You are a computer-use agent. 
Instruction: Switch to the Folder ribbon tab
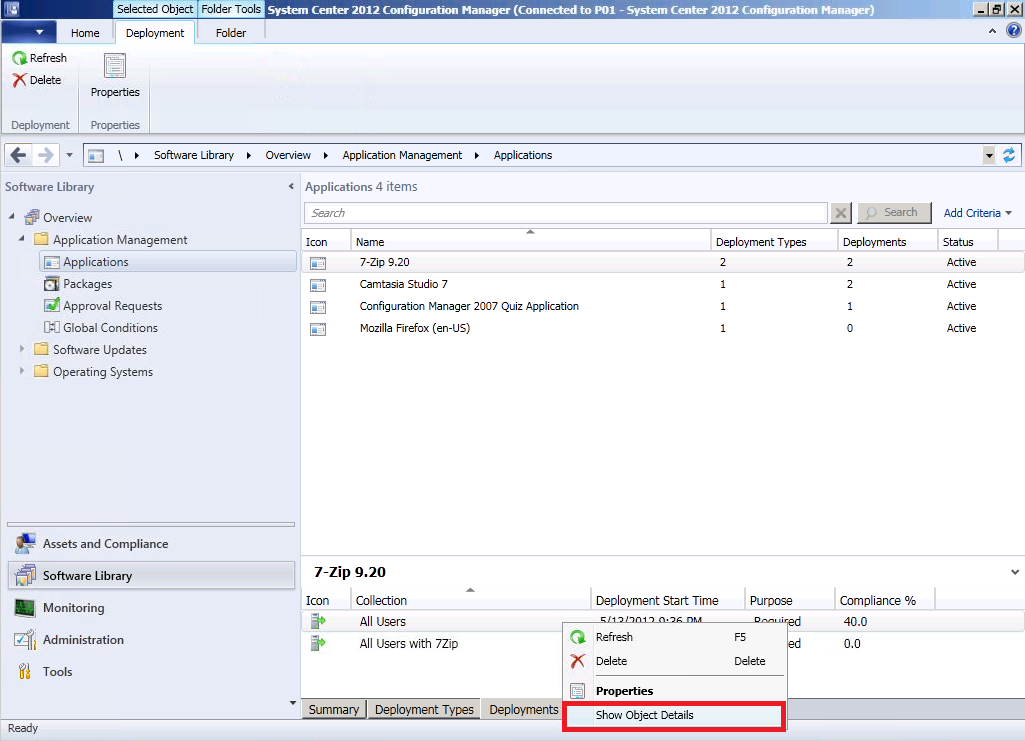(231, 33)
